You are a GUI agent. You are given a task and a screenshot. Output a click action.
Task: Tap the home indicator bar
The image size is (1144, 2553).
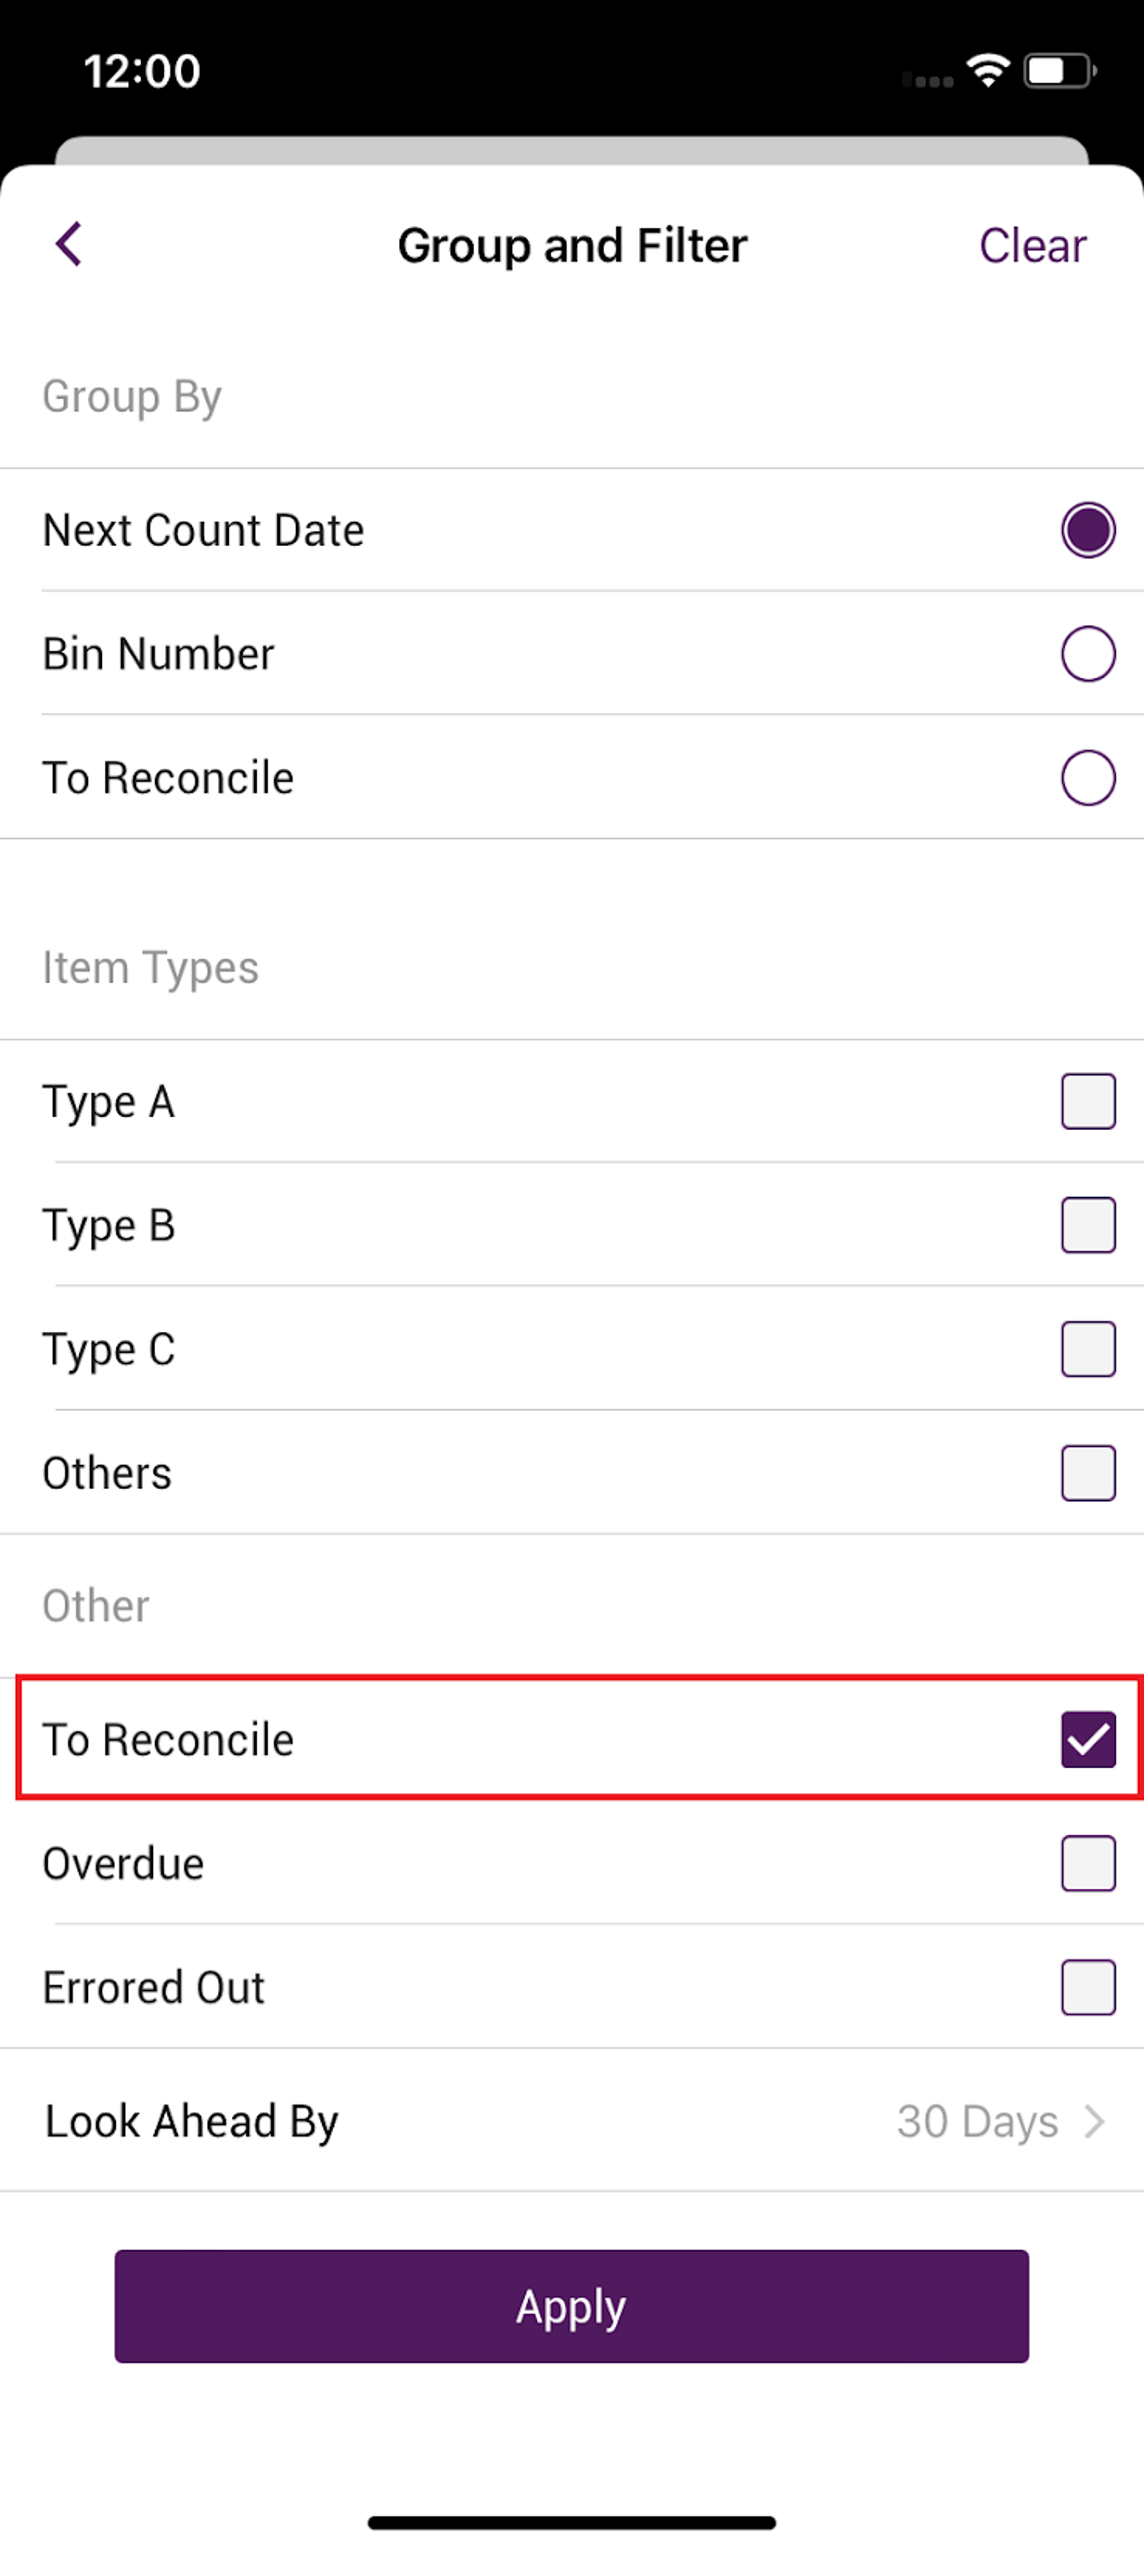click(572, 2523)
